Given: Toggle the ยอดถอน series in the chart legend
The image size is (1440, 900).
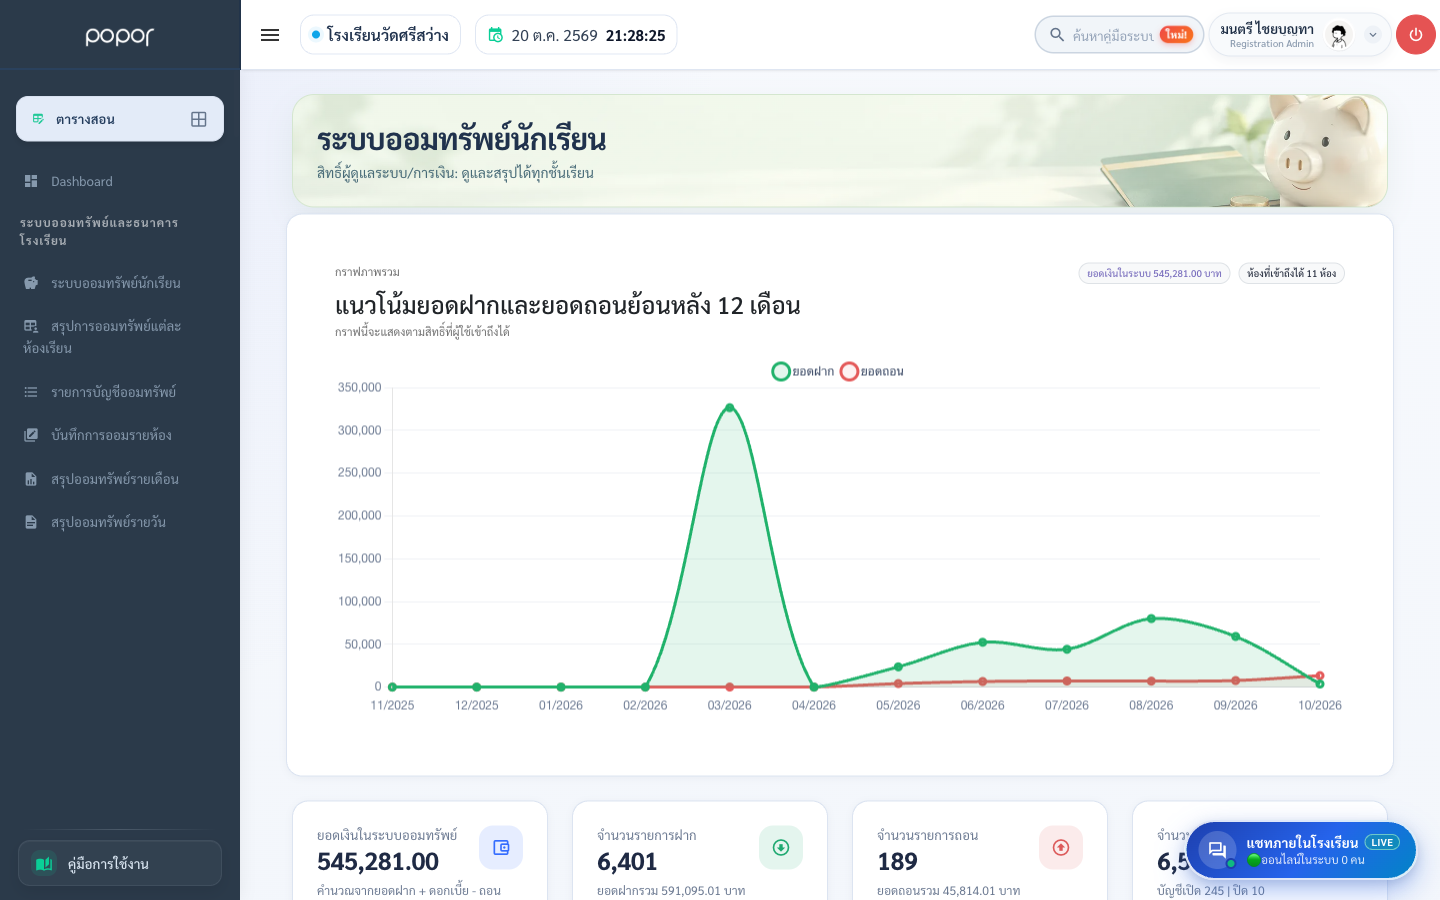Looking at the screenshot, I should tap(872, 371).
